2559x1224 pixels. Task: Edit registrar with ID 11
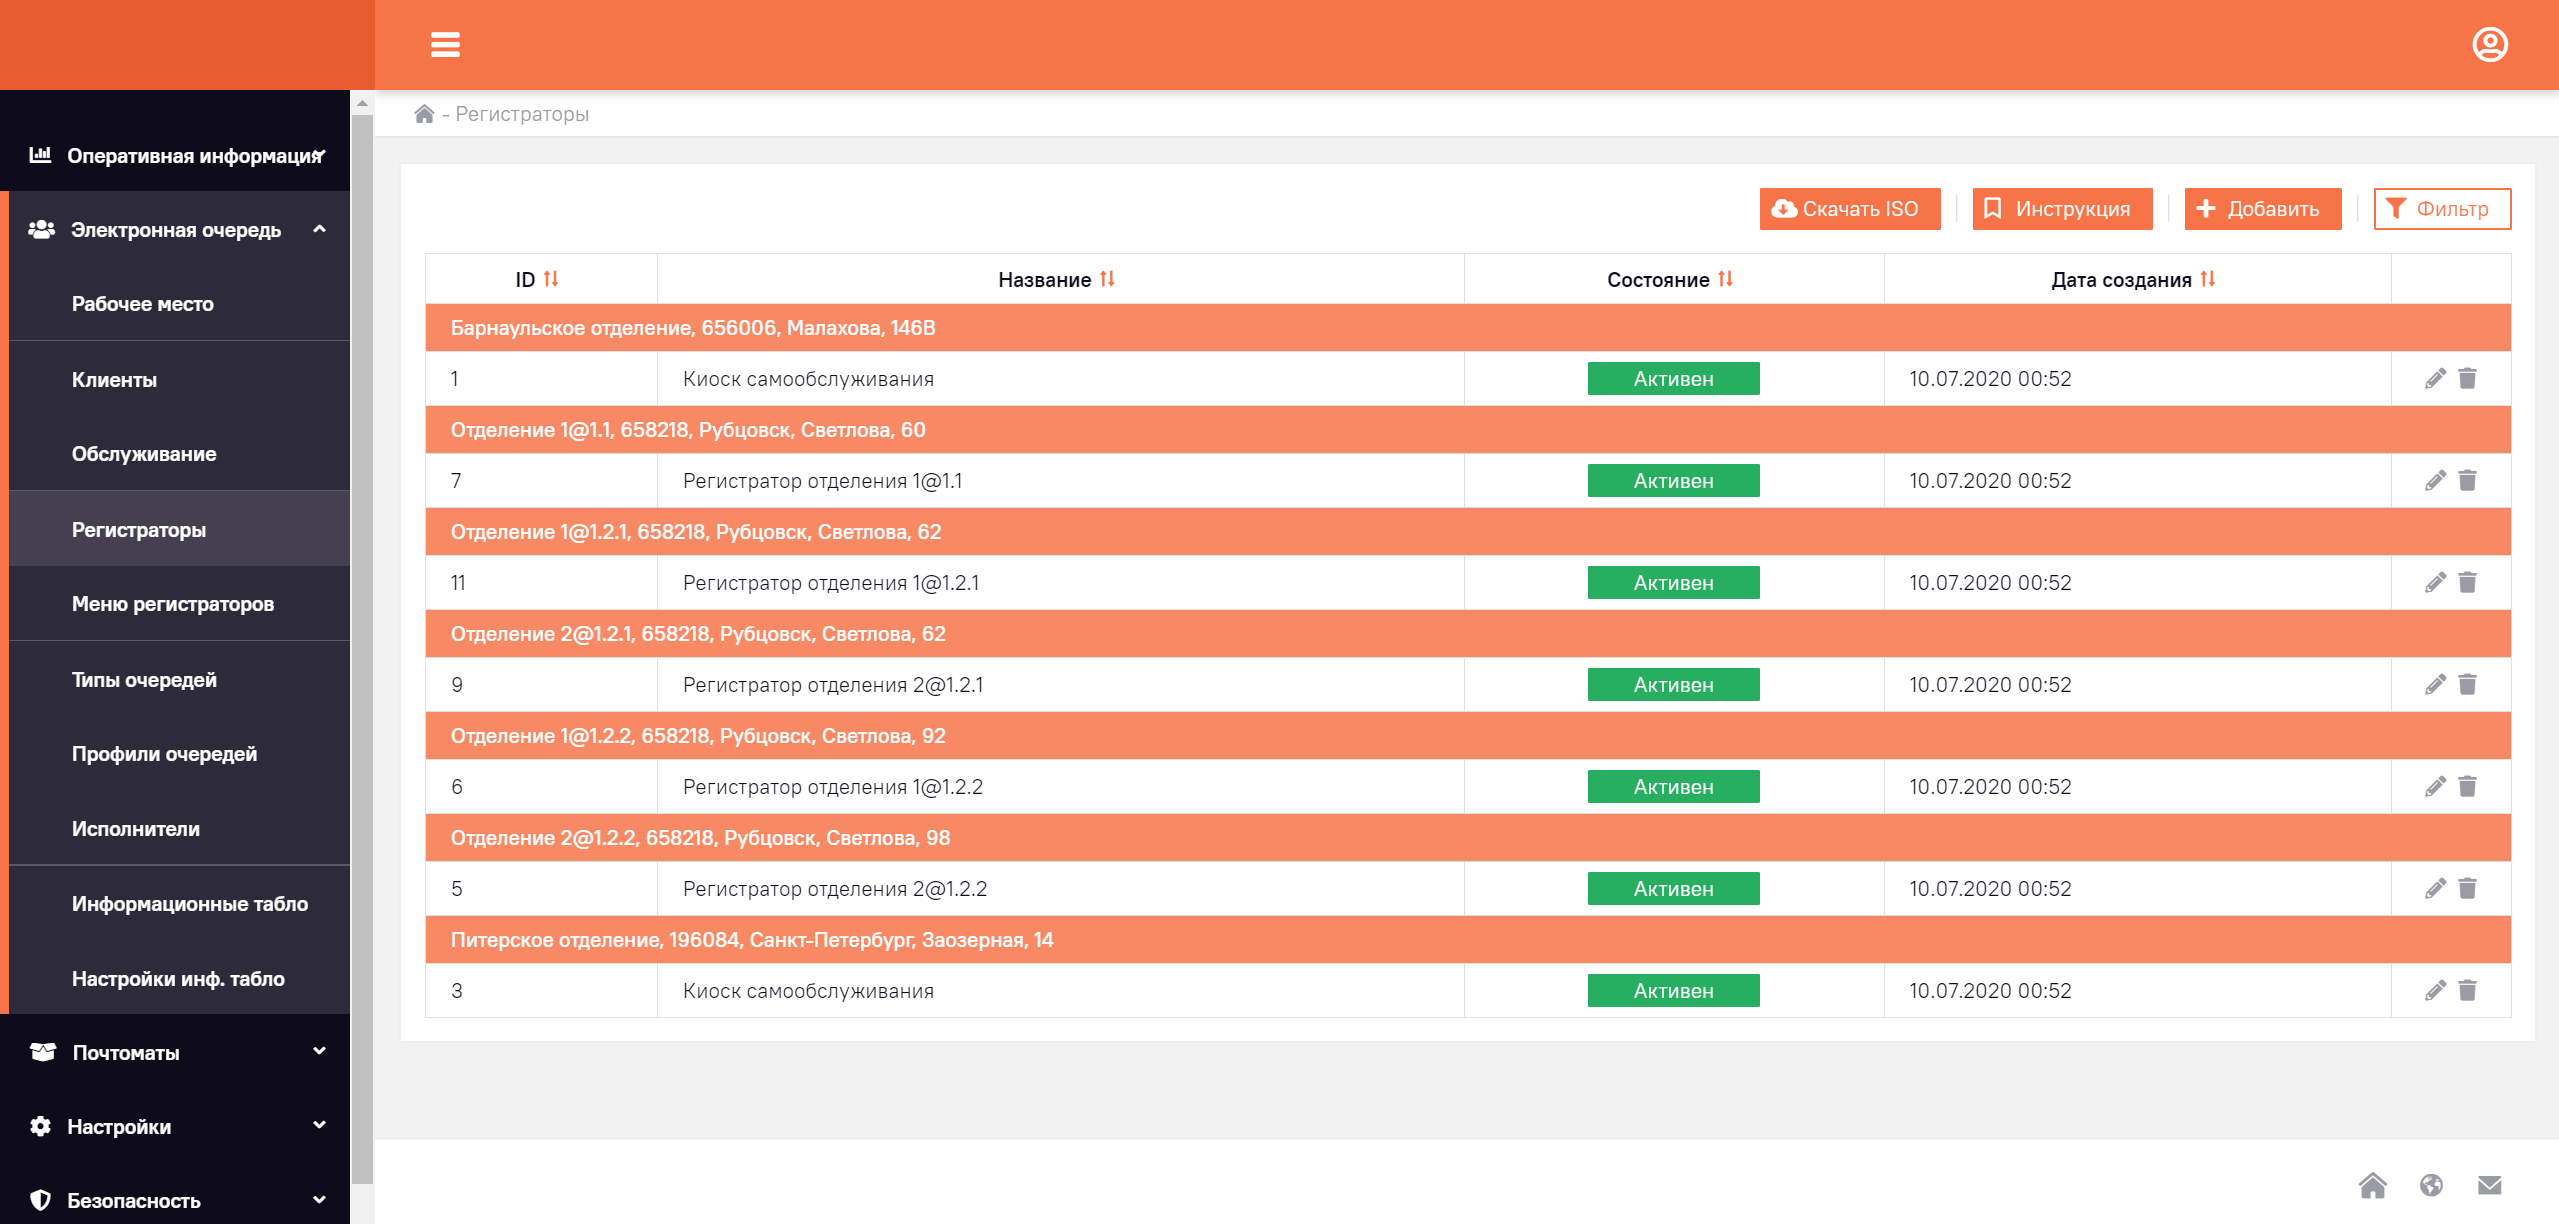[x=2435, y=583]
